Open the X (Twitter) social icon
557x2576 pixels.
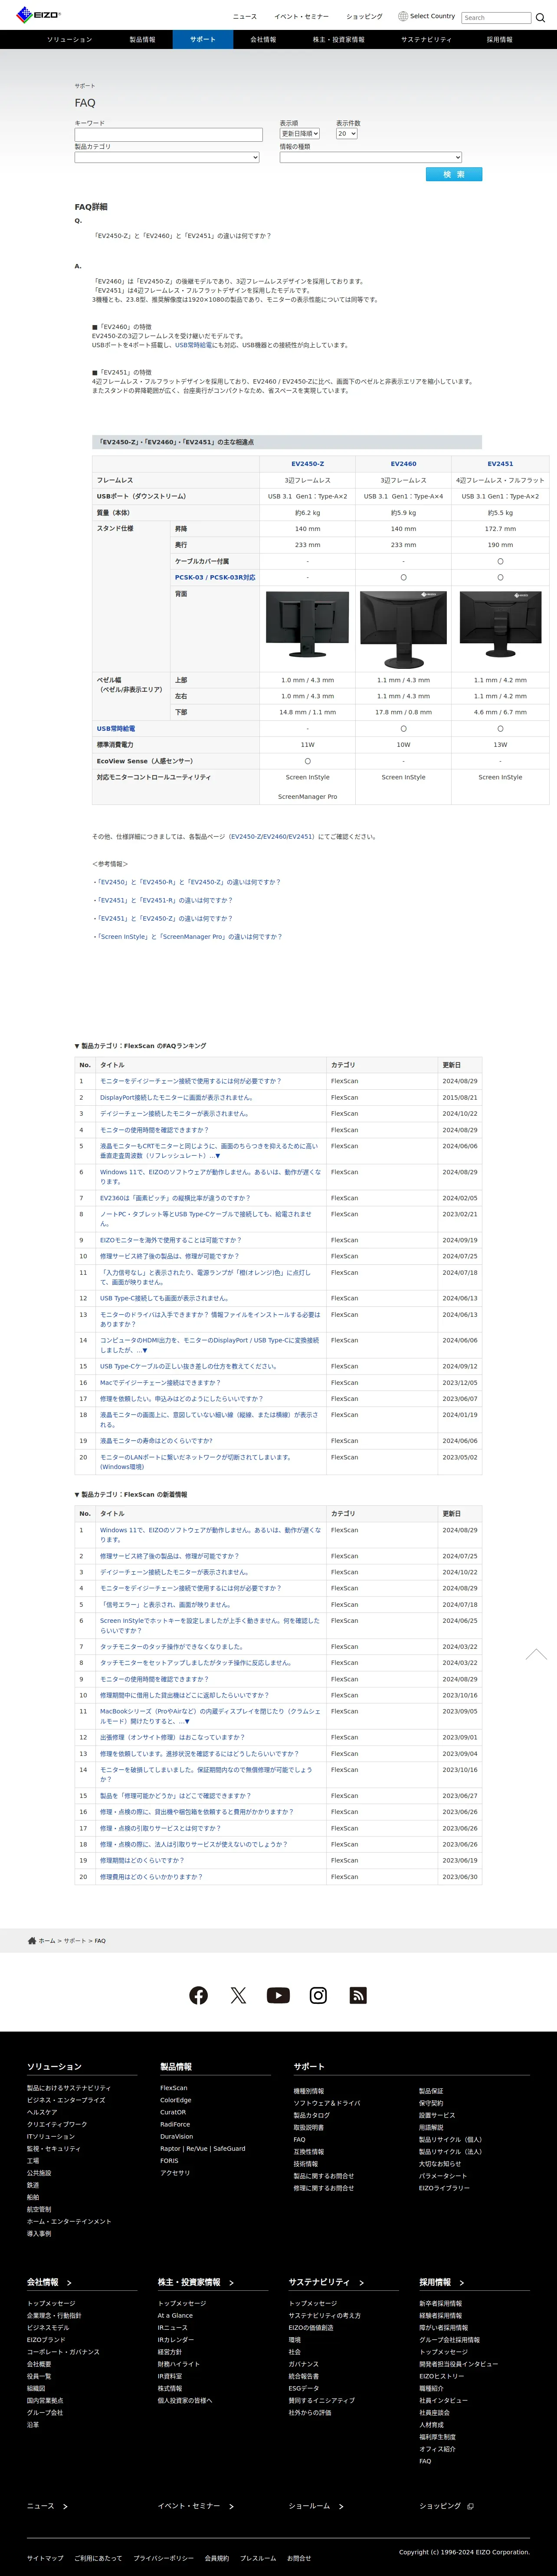238,1995
